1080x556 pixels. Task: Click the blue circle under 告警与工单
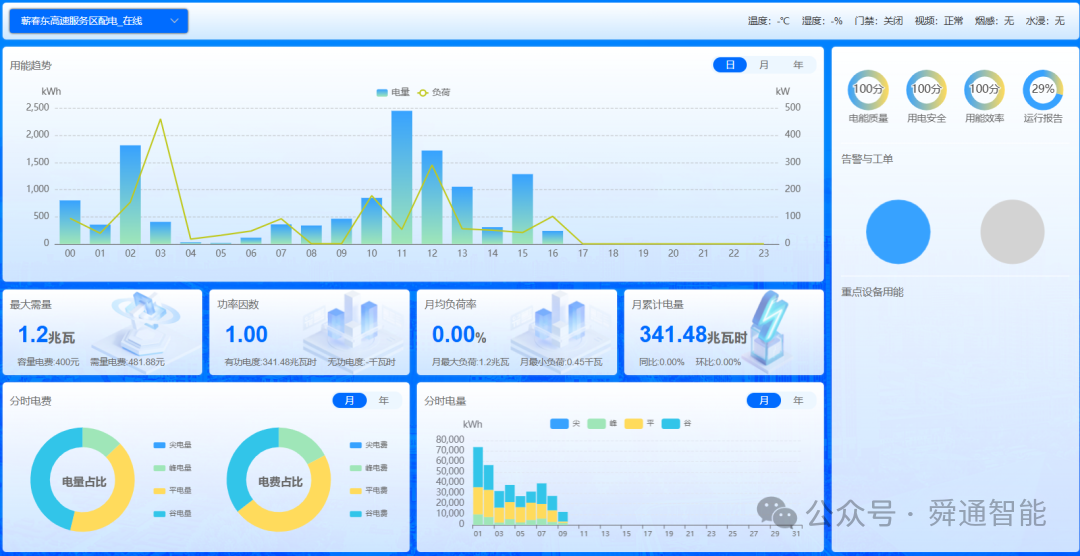(x=899, y=232)
